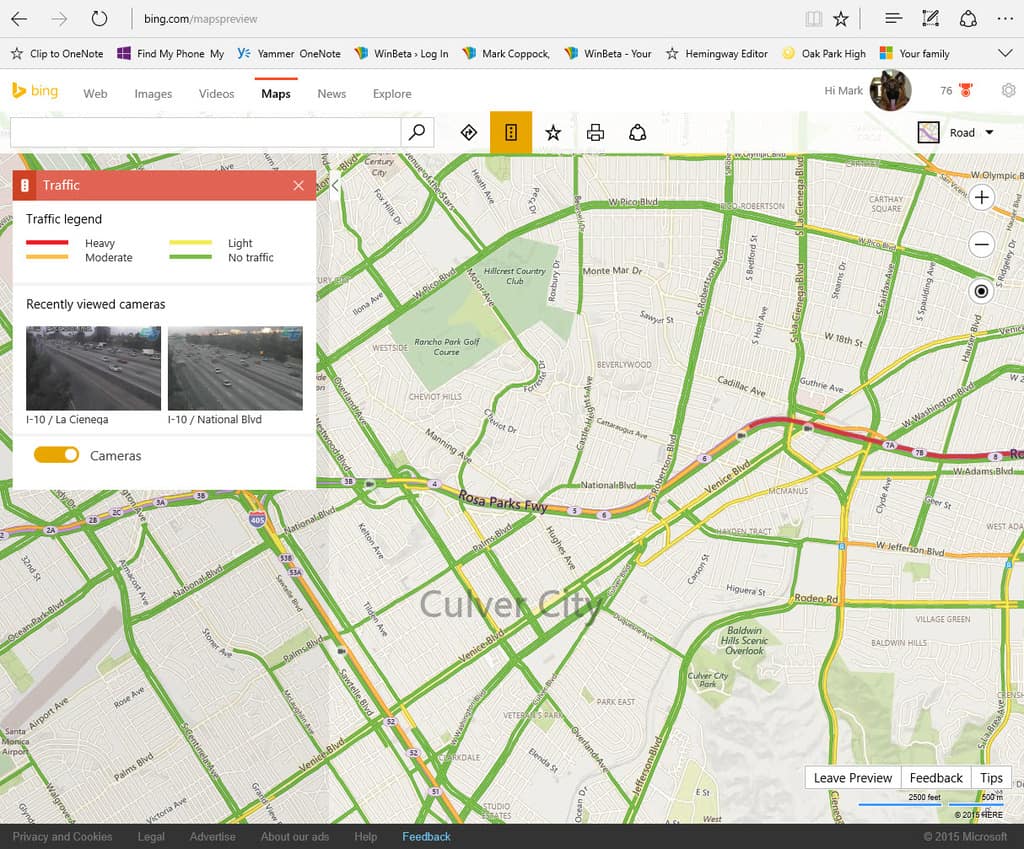
Task: Open the Edge More actions menu
Action: point(1005,19)
